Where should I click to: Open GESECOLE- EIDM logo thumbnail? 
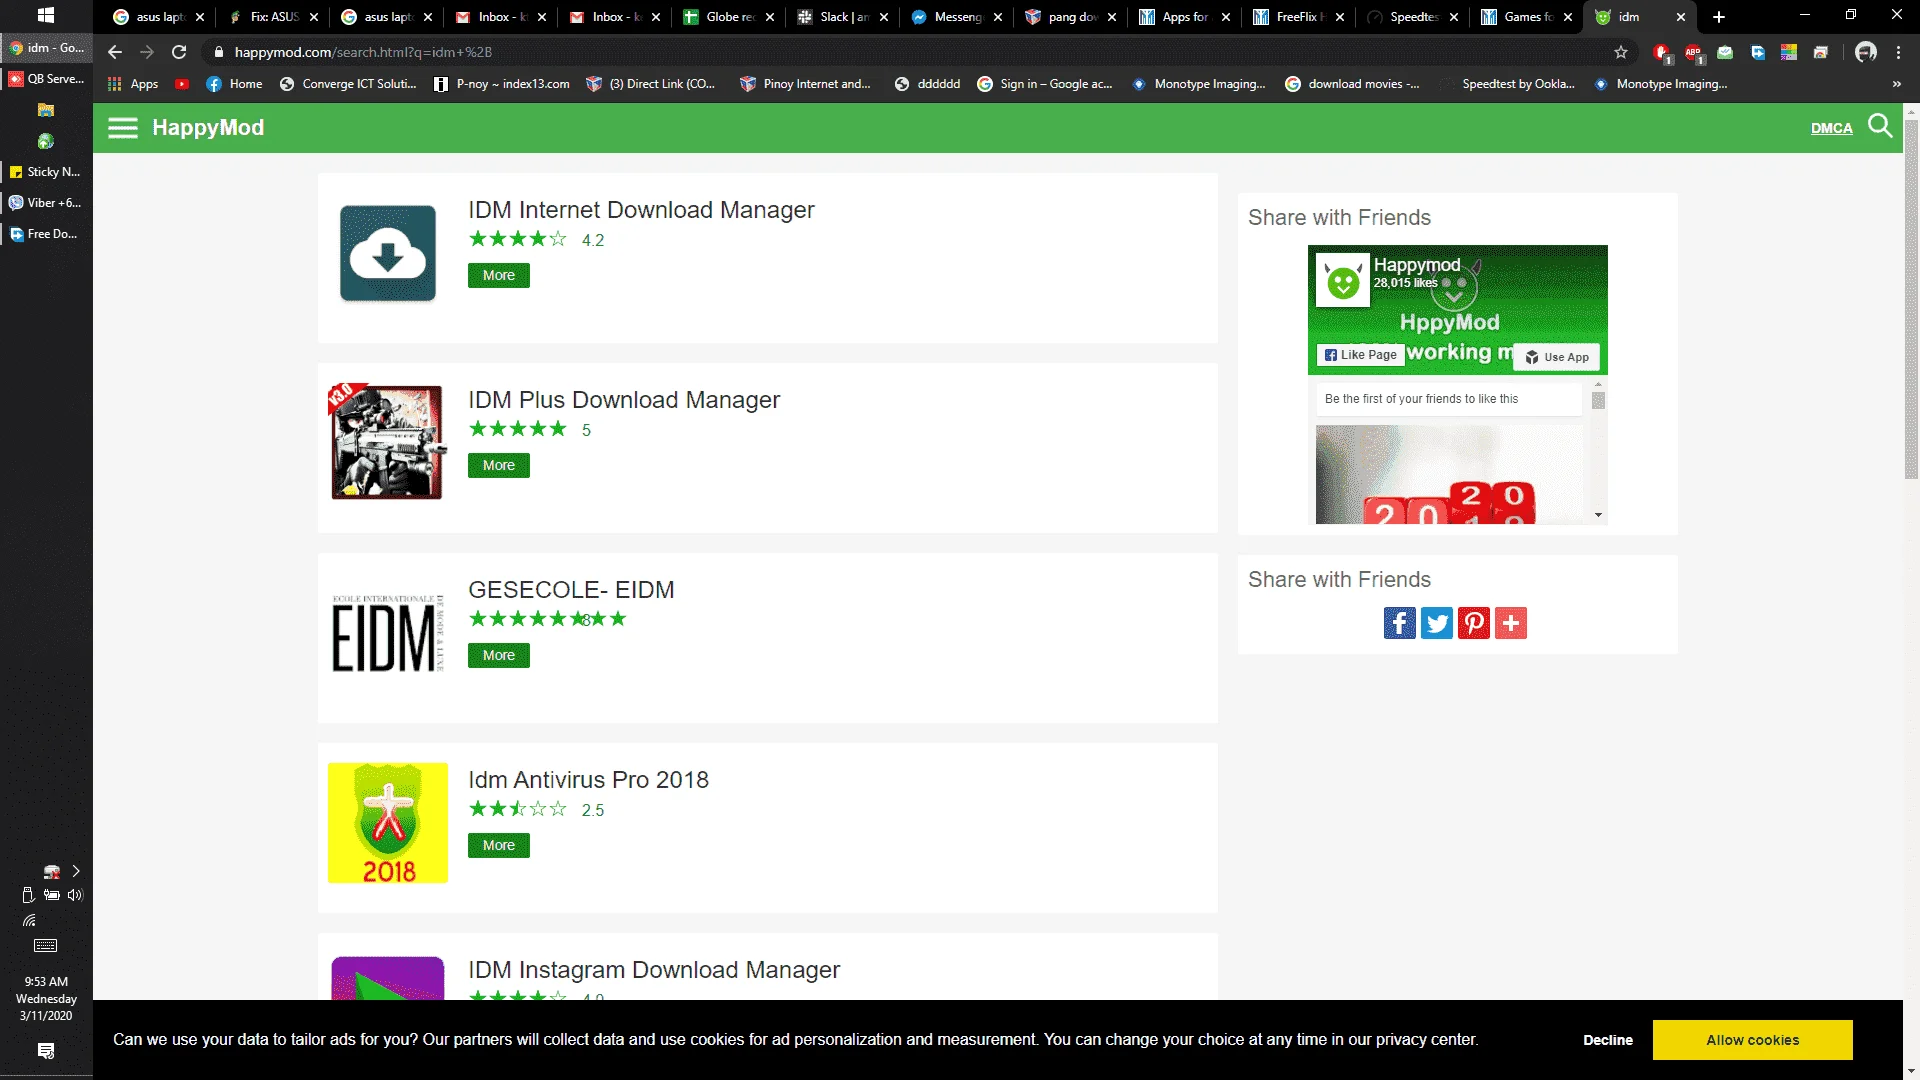(388, 633)
